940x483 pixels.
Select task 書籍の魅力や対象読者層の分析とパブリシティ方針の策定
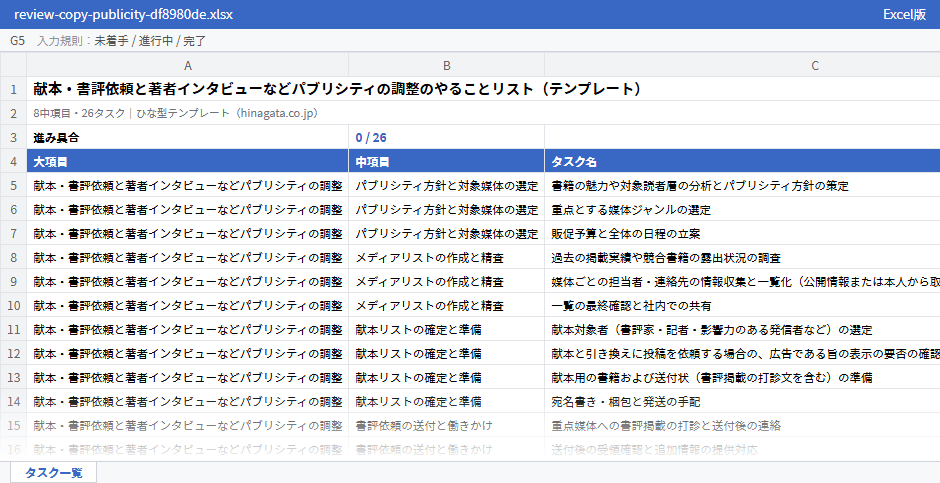(x=742, y=185)
